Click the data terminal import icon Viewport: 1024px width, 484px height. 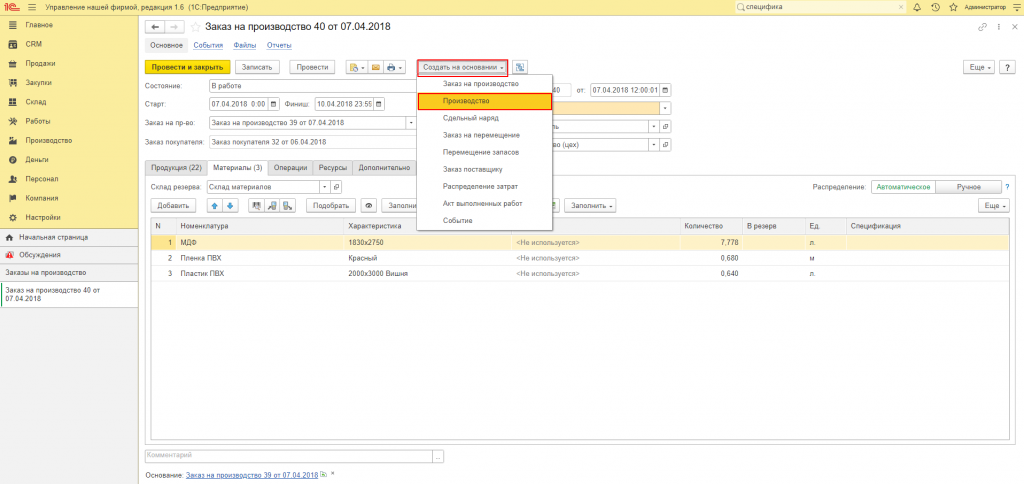pyautogui.click(x=272, y=205)
